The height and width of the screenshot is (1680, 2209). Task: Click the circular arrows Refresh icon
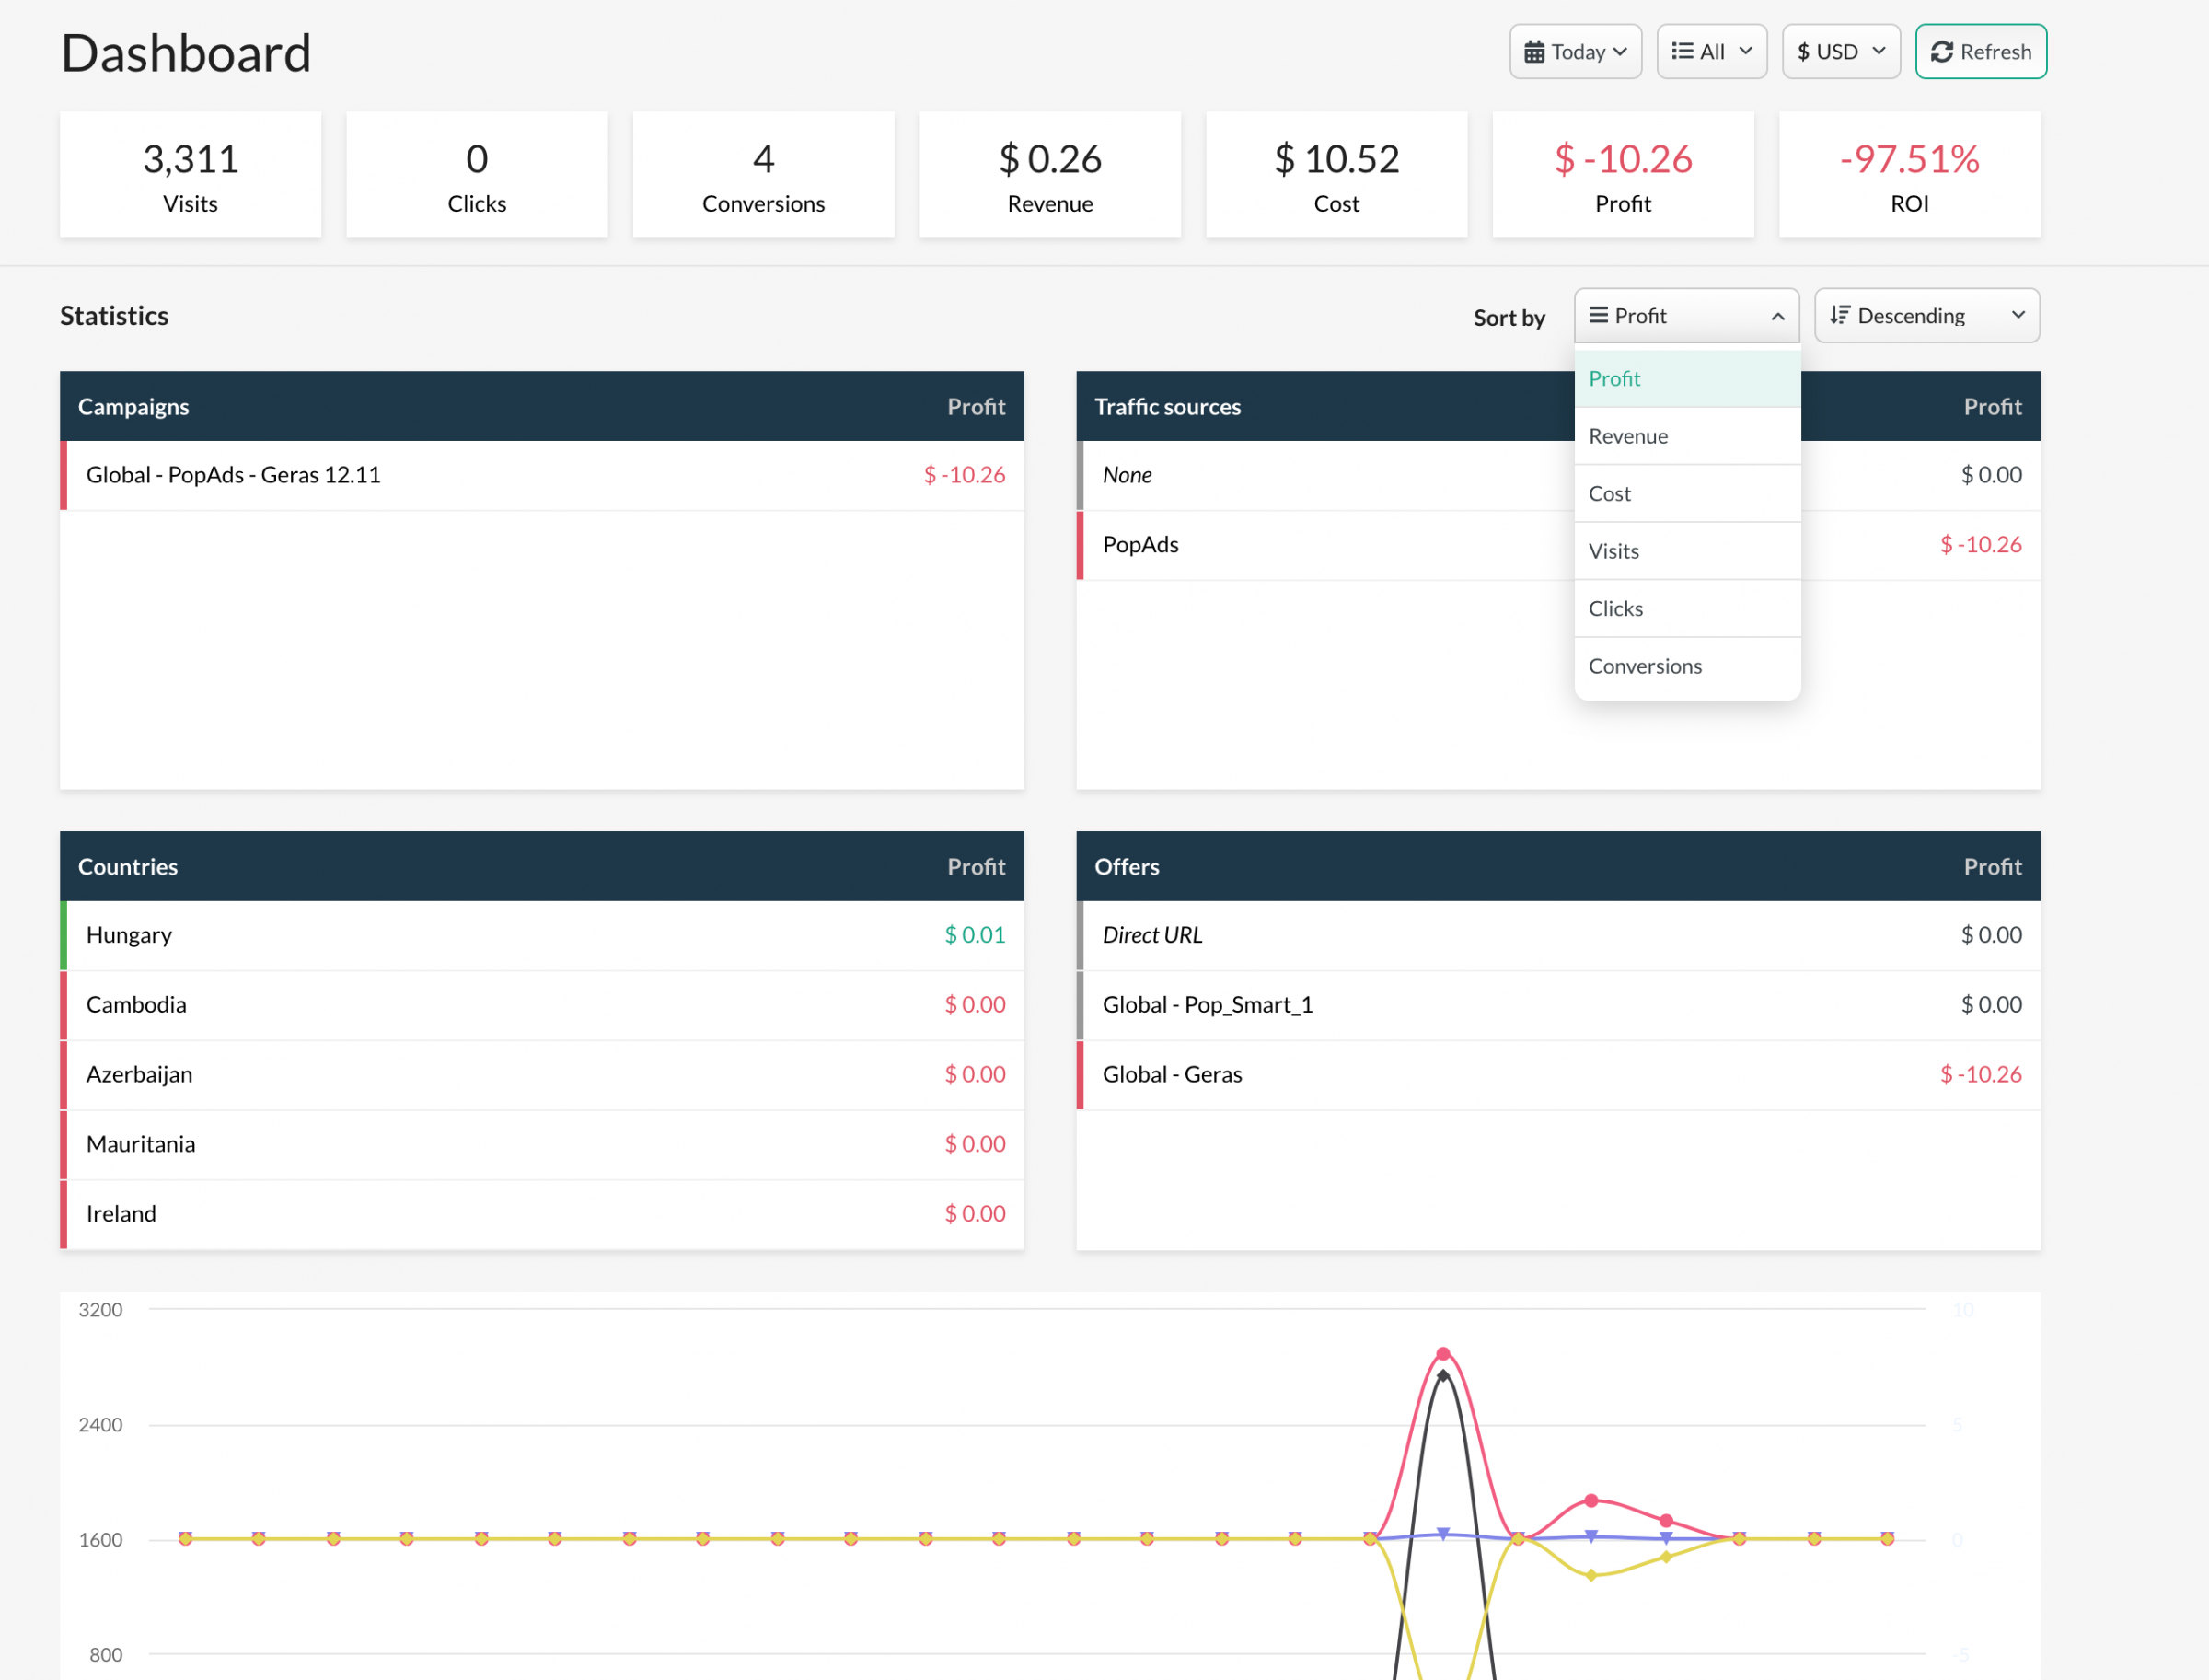[1941, 52]
